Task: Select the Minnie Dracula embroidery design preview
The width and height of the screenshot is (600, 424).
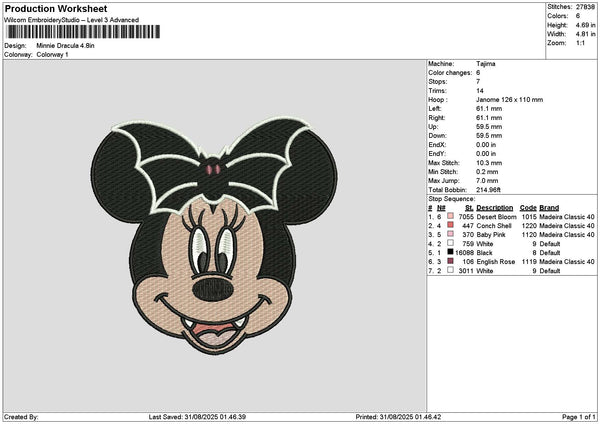Action: 214,235
